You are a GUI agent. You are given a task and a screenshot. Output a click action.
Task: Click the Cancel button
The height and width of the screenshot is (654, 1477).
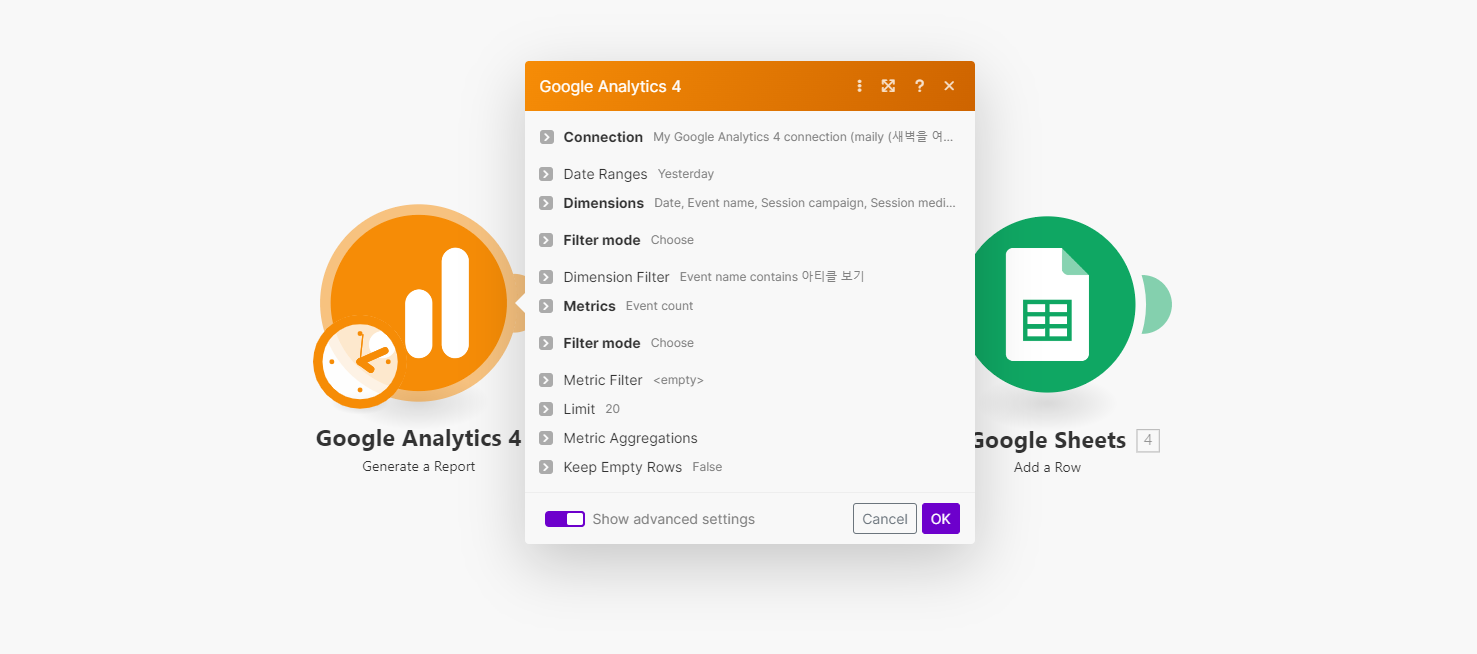[885, 518]
